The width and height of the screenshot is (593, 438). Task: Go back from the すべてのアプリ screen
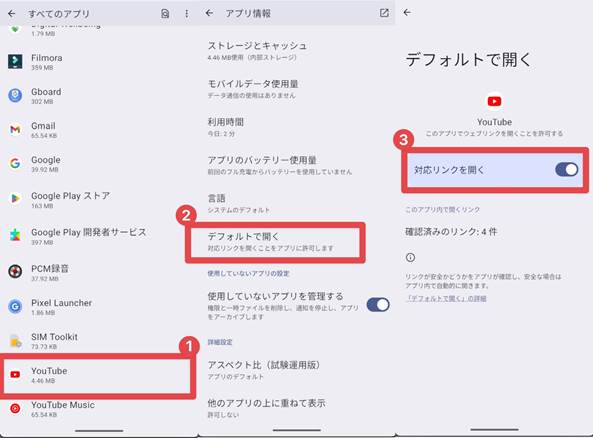[x=12, y=14]
